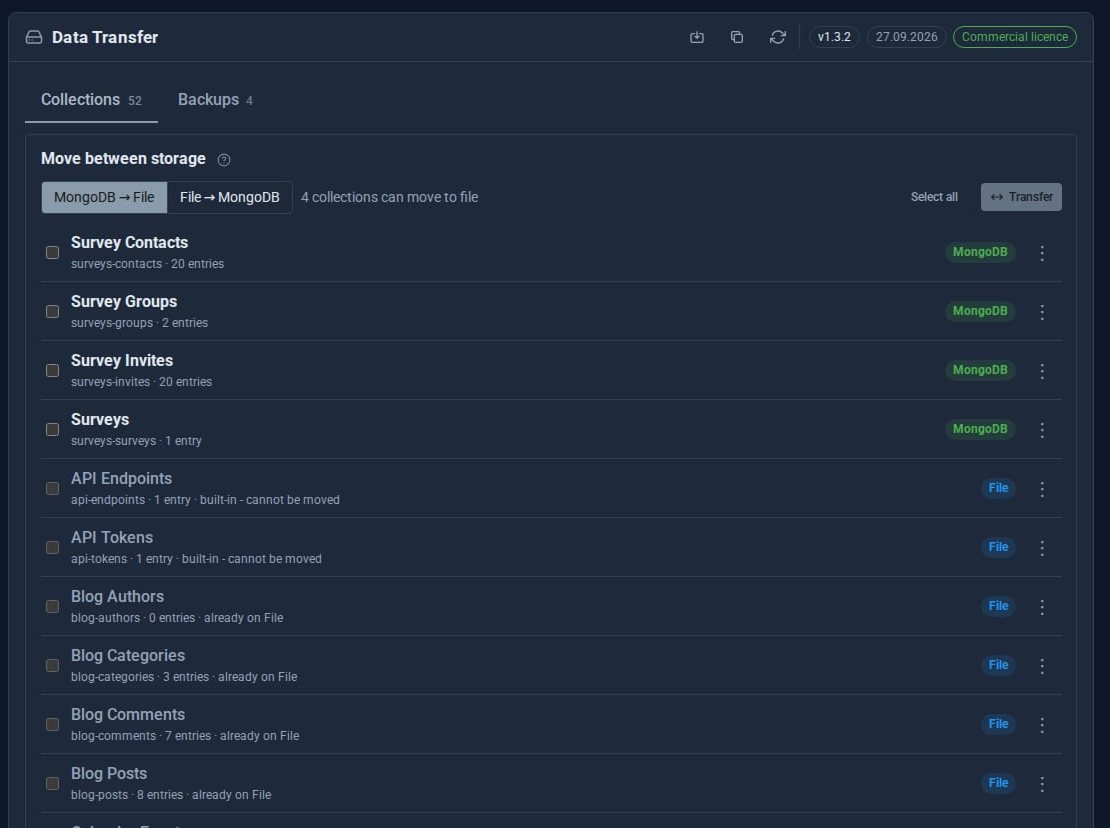Switch to the Backups tab
This screenshot has width=1110, height=828.
click(214, 100)
